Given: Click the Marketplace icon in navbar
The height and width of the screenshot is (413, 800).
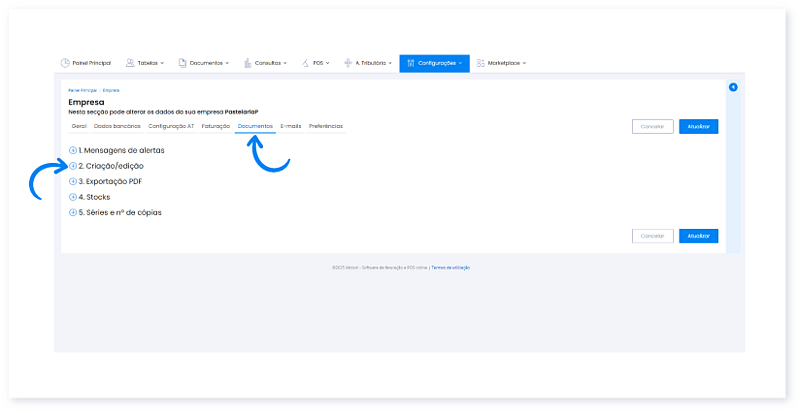Looking at the screenshot, I should pos(481,63).
